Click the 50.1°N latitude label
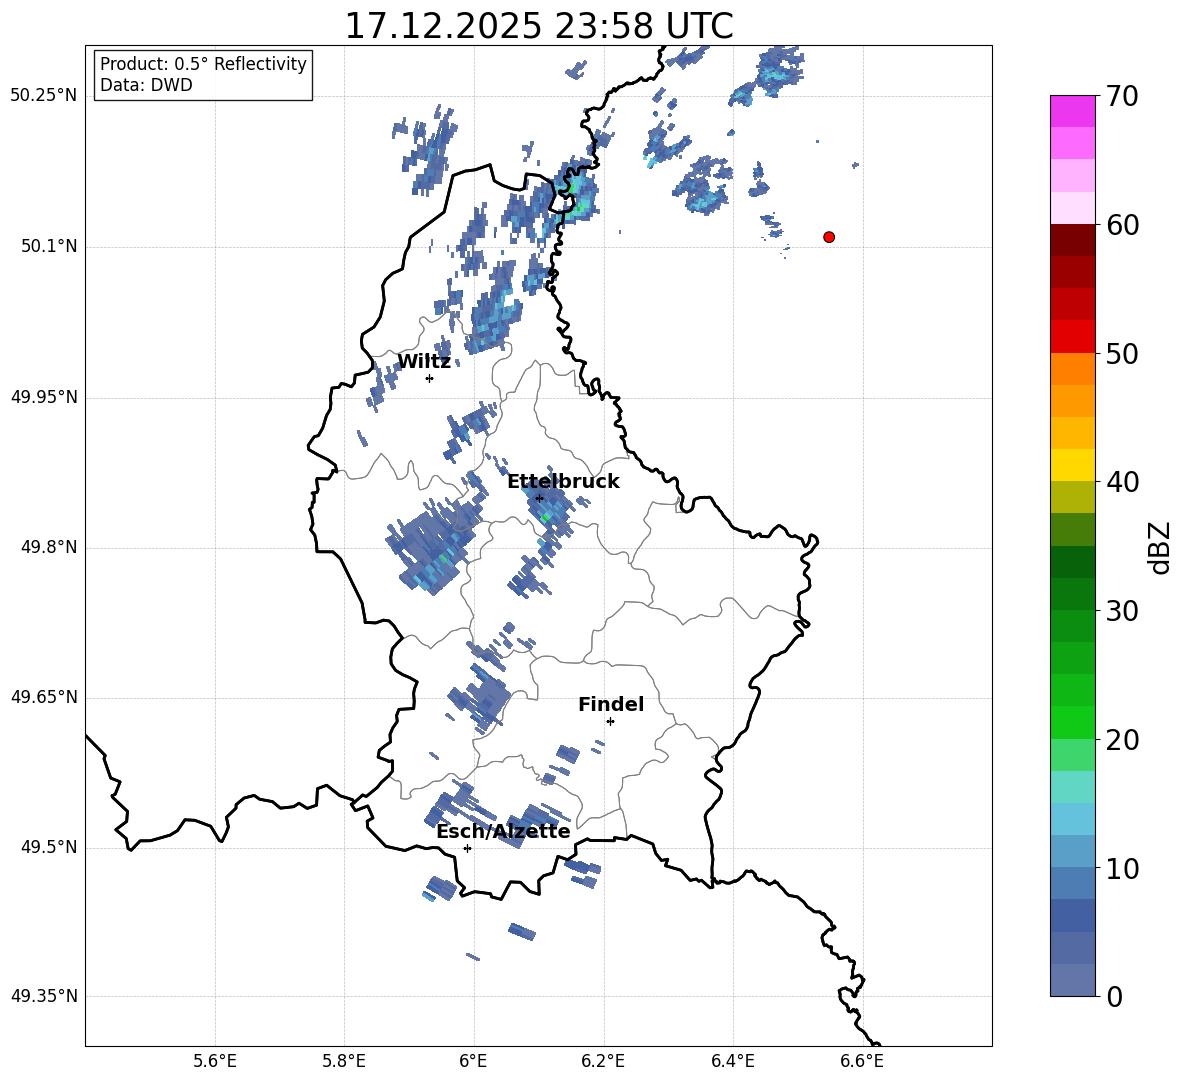Screen dimensions: 1184x1081 click(48, 247)
